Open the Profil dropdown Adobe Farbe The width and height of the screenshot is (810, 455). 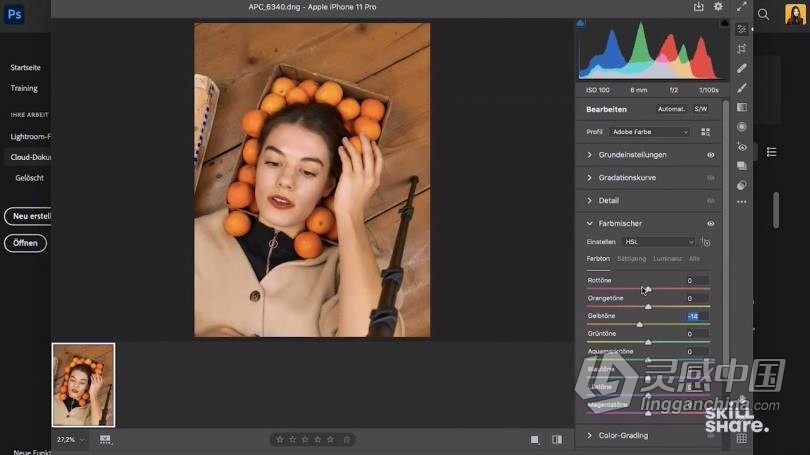coord(650,132)
